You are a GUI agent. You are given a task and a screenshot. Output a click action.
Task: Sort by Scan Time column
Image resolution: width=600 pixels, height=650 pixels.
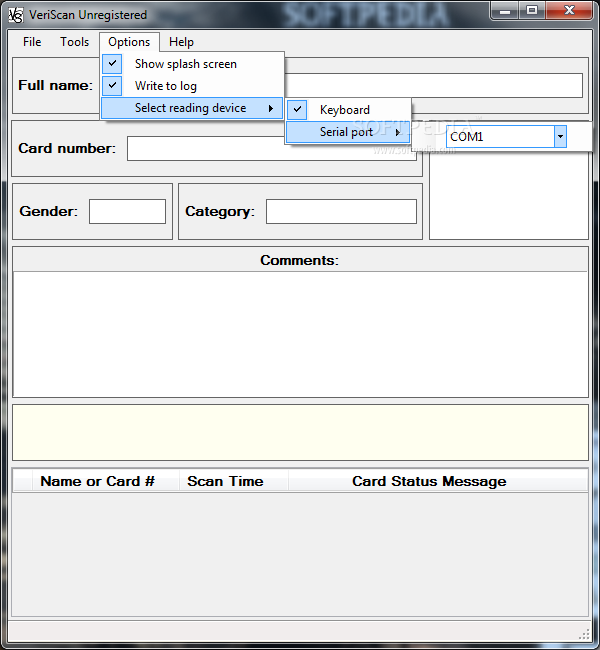[234, 481]
